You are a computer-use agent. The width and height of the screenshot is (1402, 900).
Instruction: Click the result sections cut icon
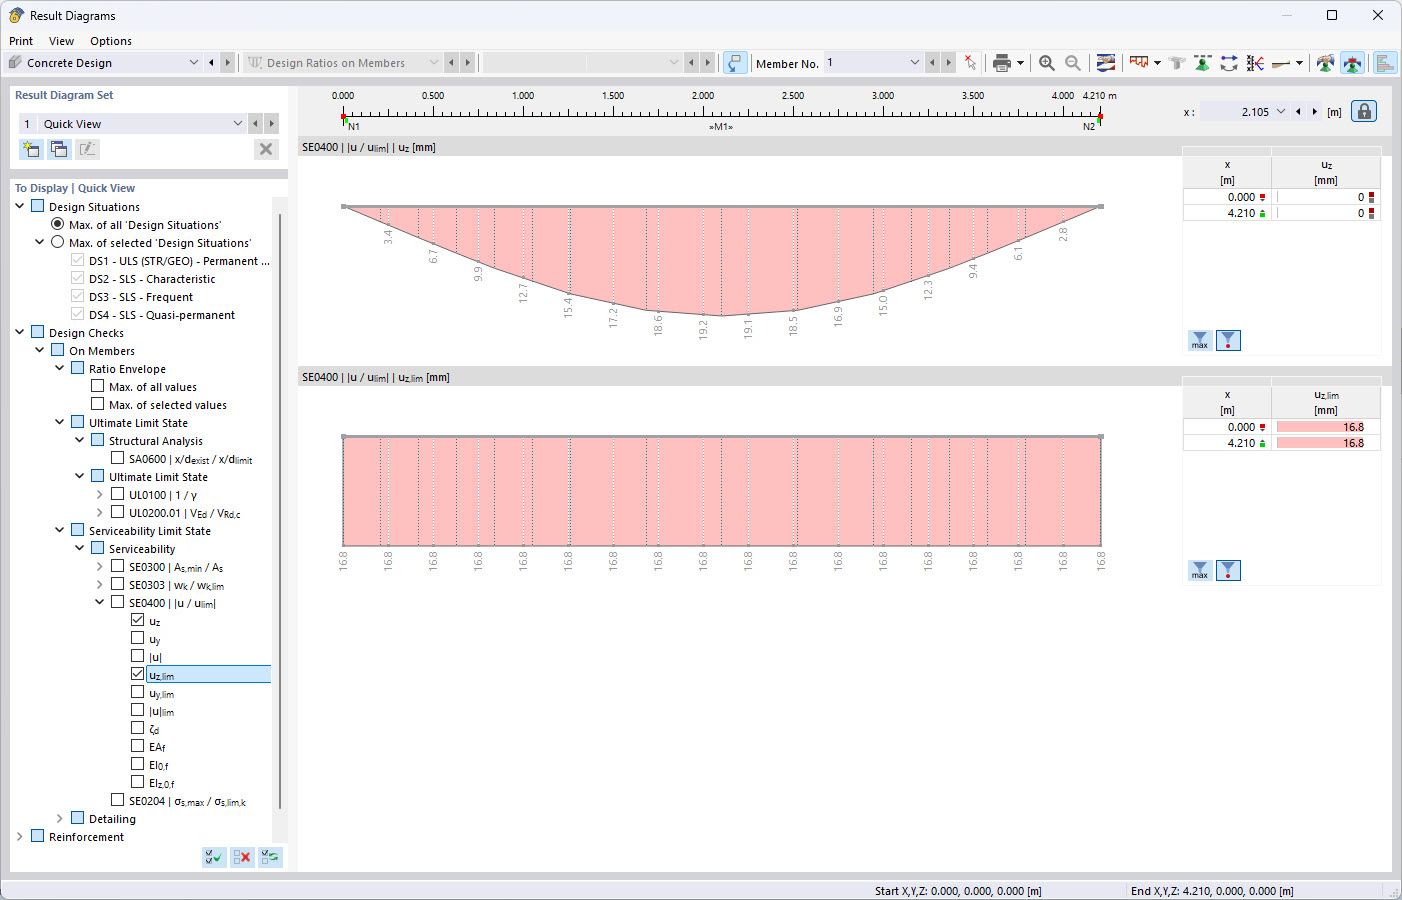pos(1255,63)
